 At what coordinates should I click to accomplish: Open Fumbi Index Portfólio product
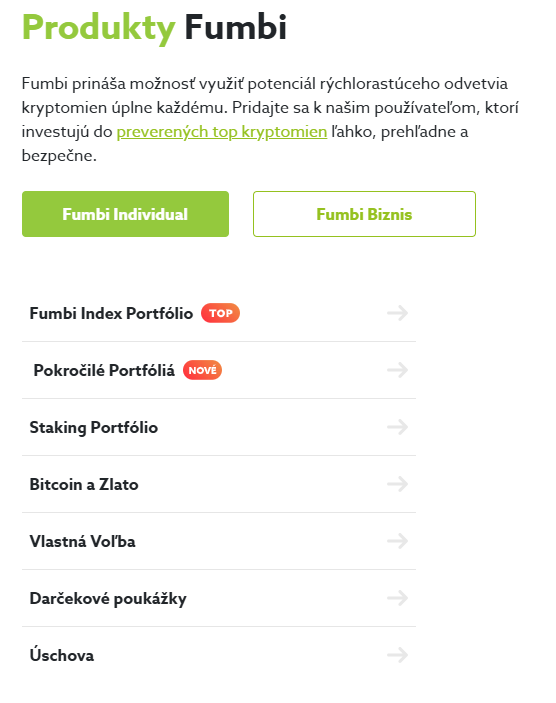pos(219,313)
